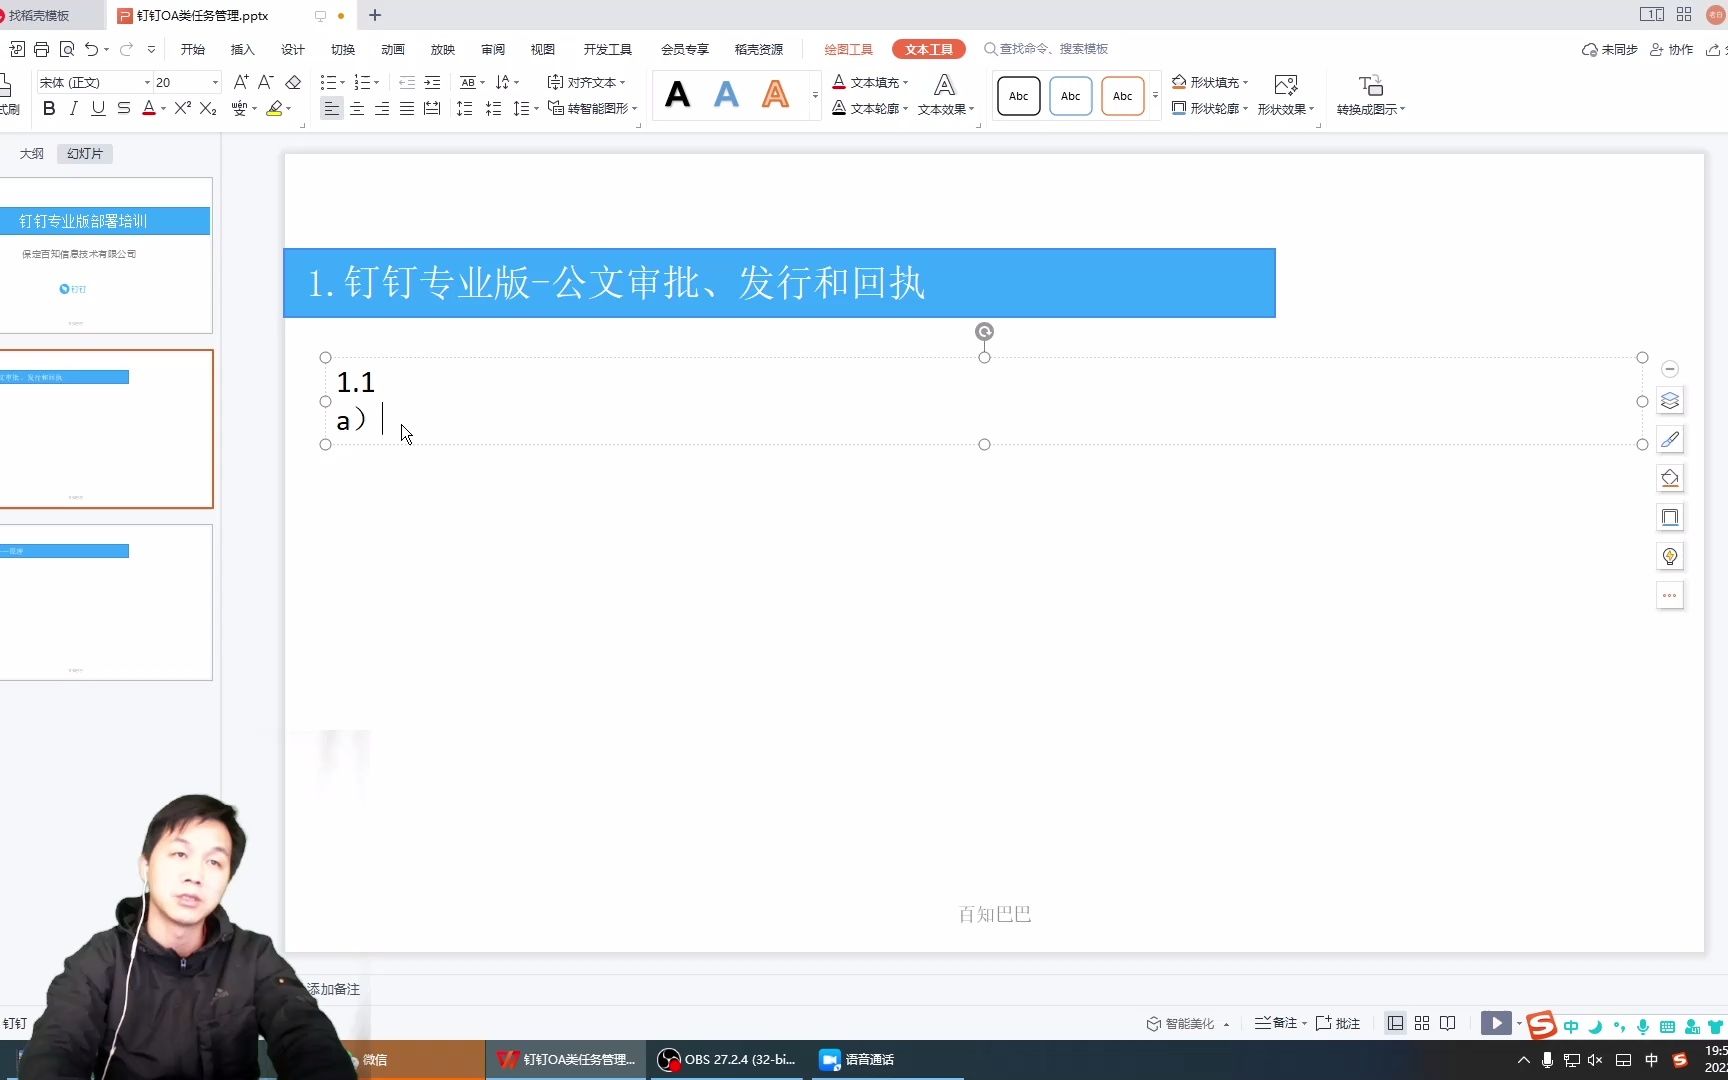Apply the black shadow text style preset
Image resolution: width=1728 pixels, height=1080 pixels.
click(678, 95)
